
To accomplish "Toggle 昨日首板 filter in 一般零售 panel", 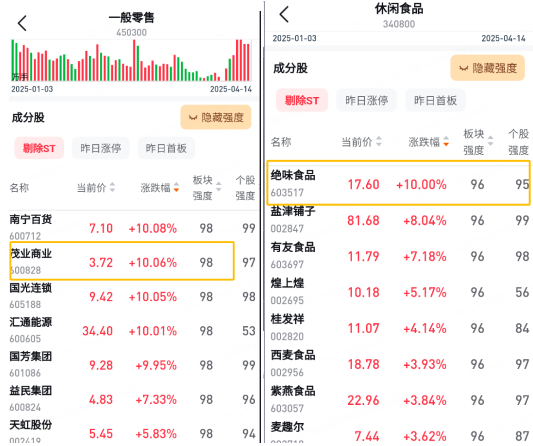I will 166,148.
